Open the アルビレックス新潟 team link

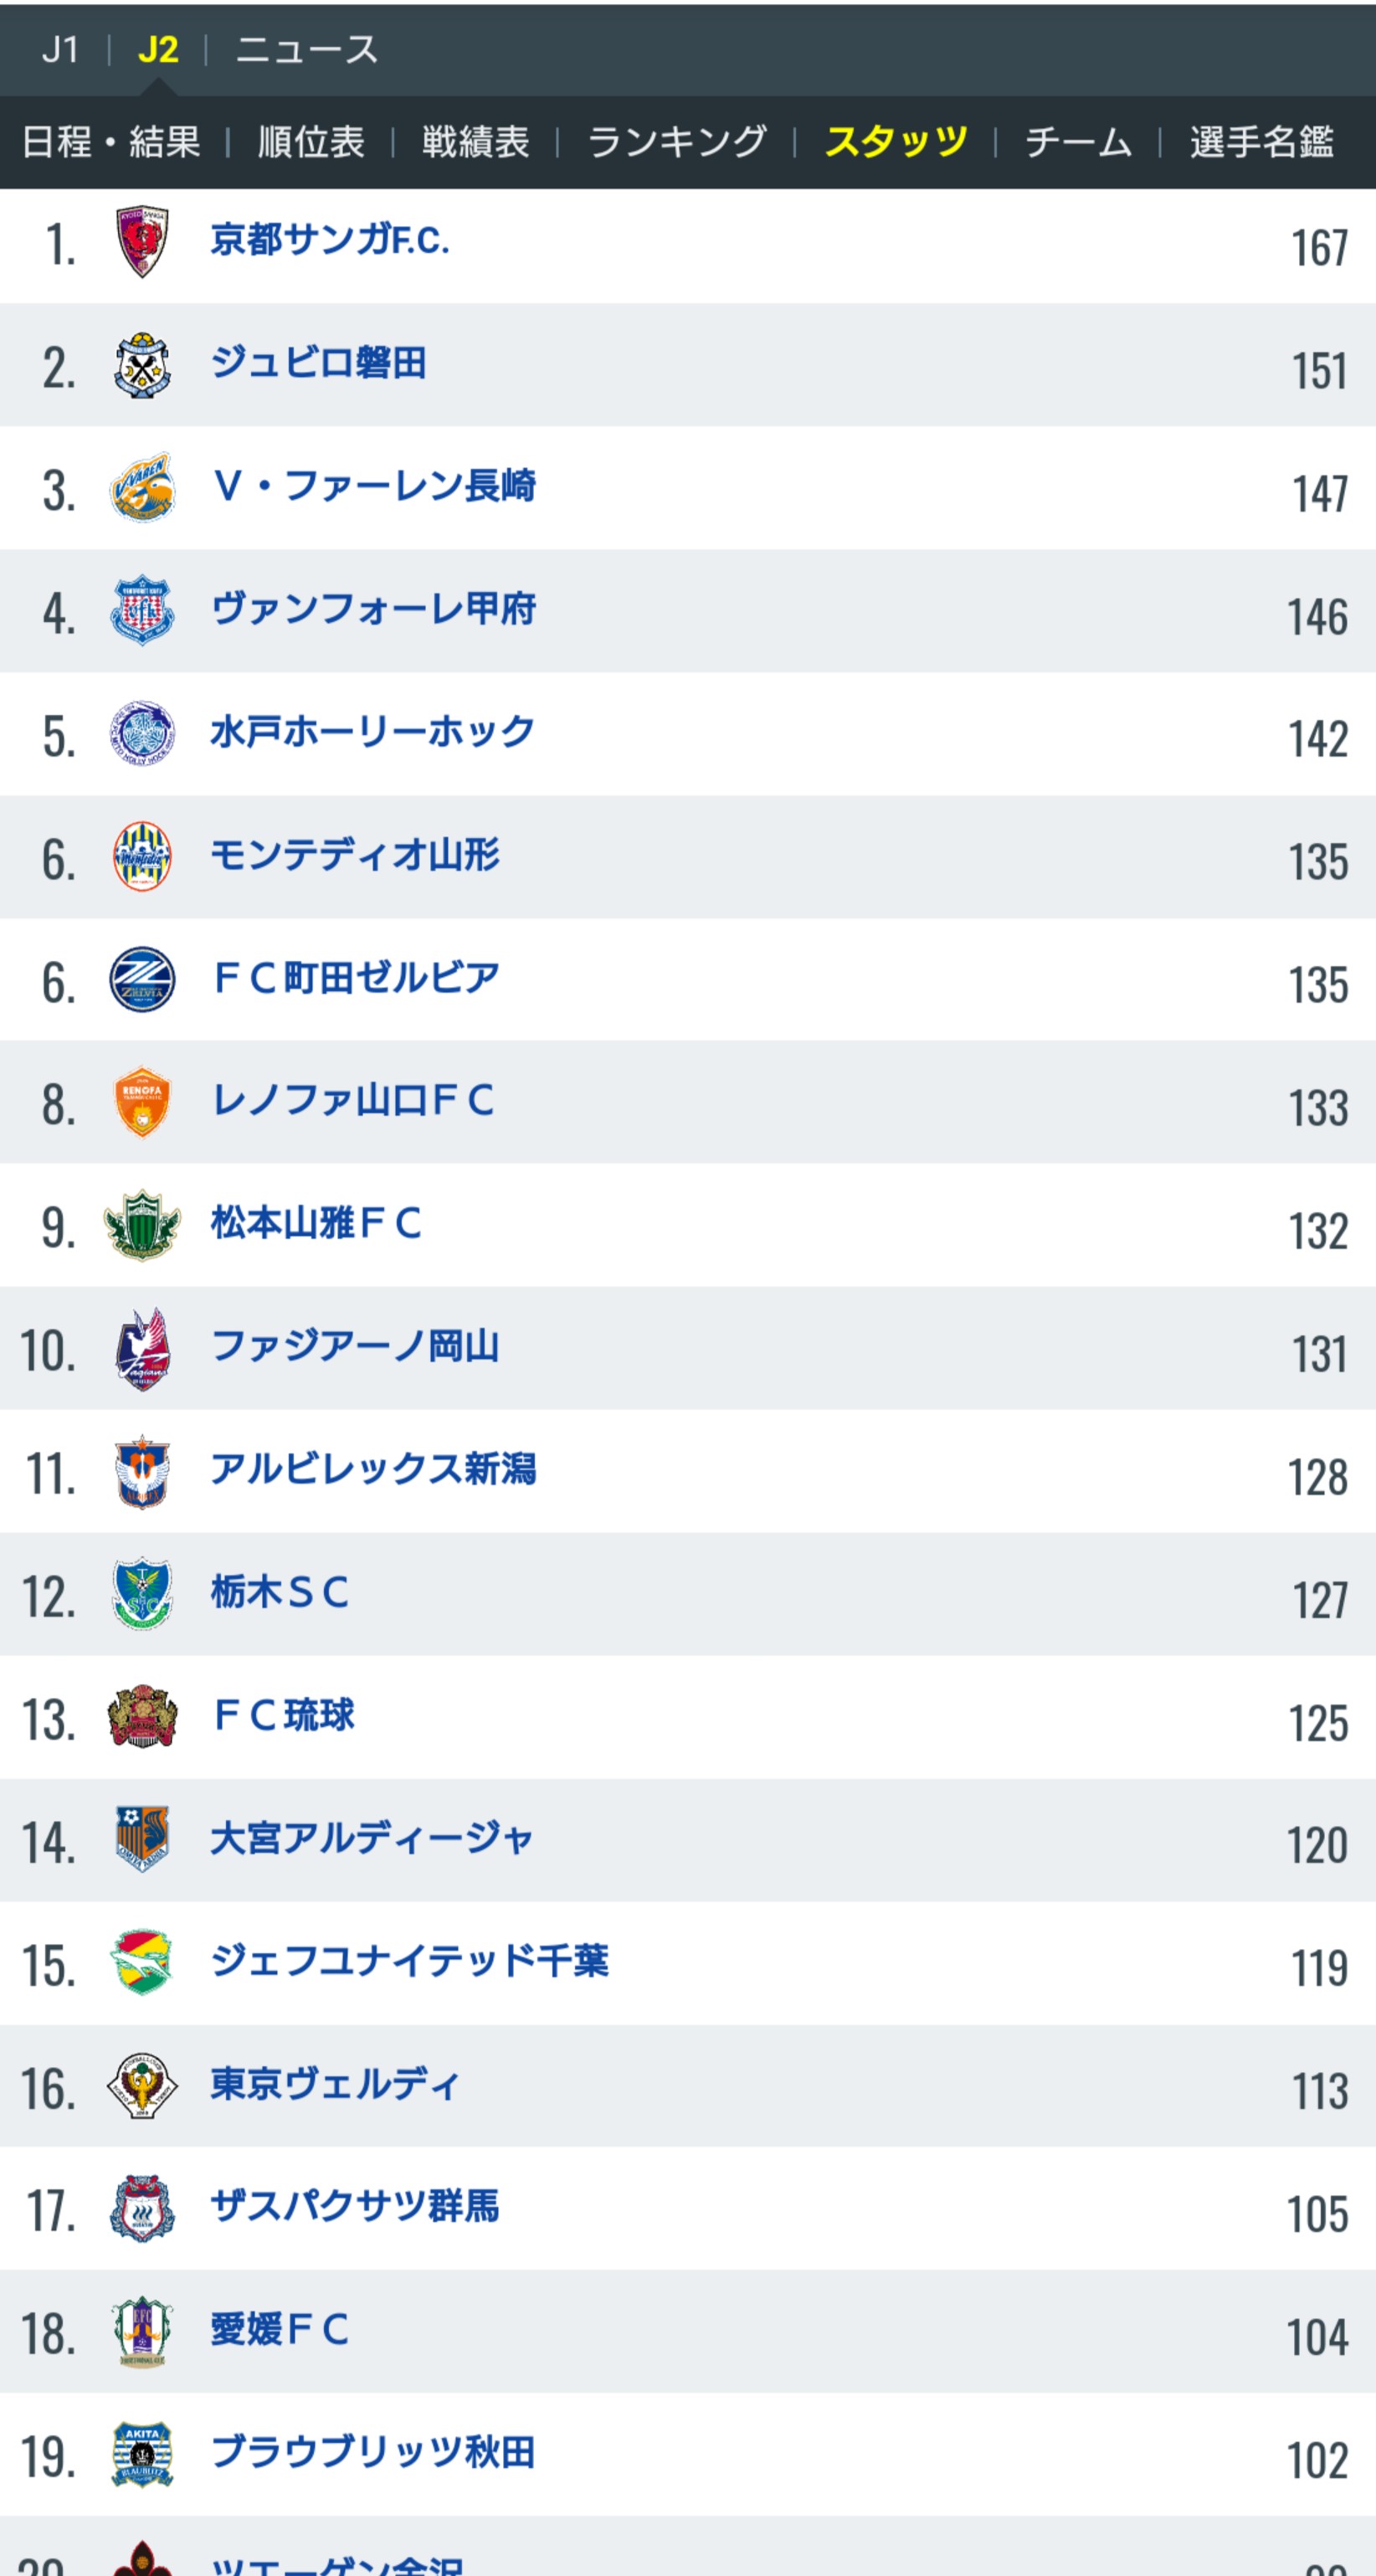click(373, 1469)
